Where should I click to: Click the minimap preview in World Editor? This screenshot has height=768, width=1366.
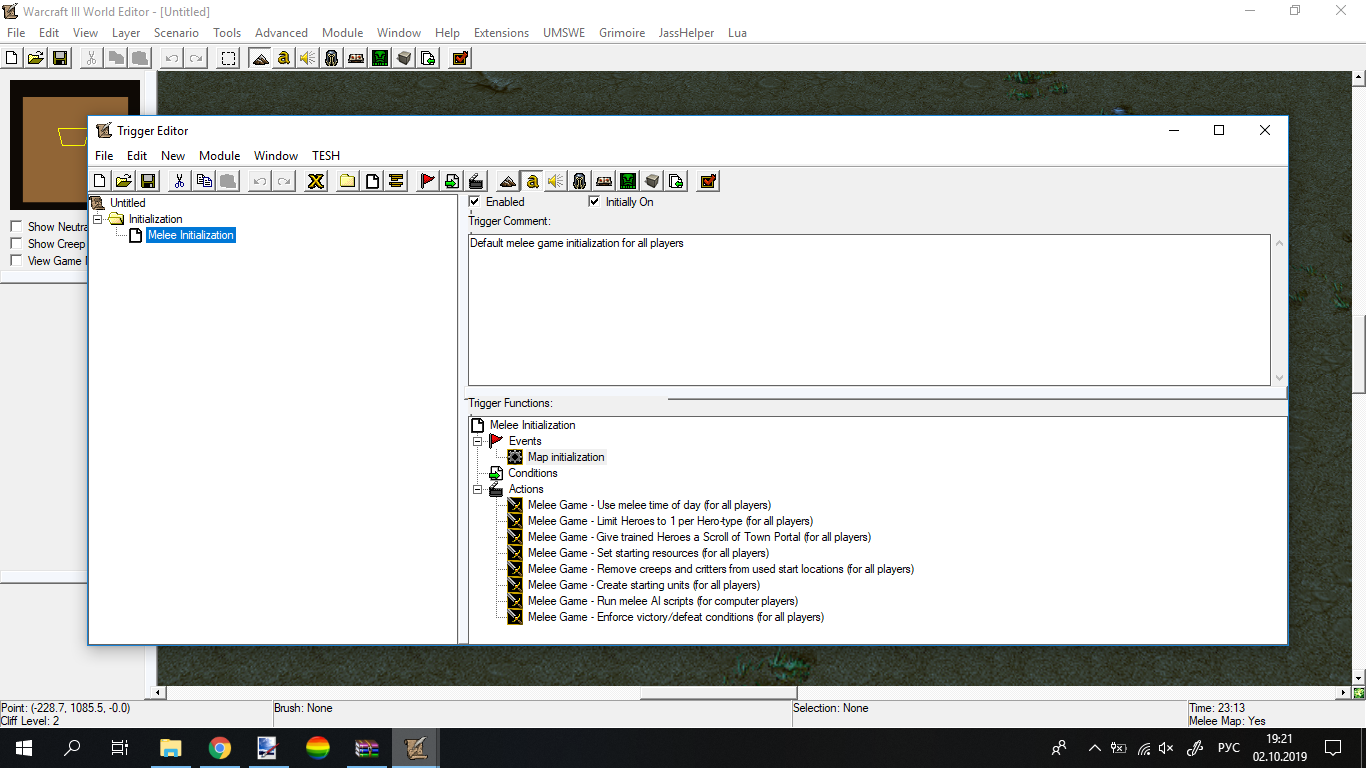click(75, 145)
